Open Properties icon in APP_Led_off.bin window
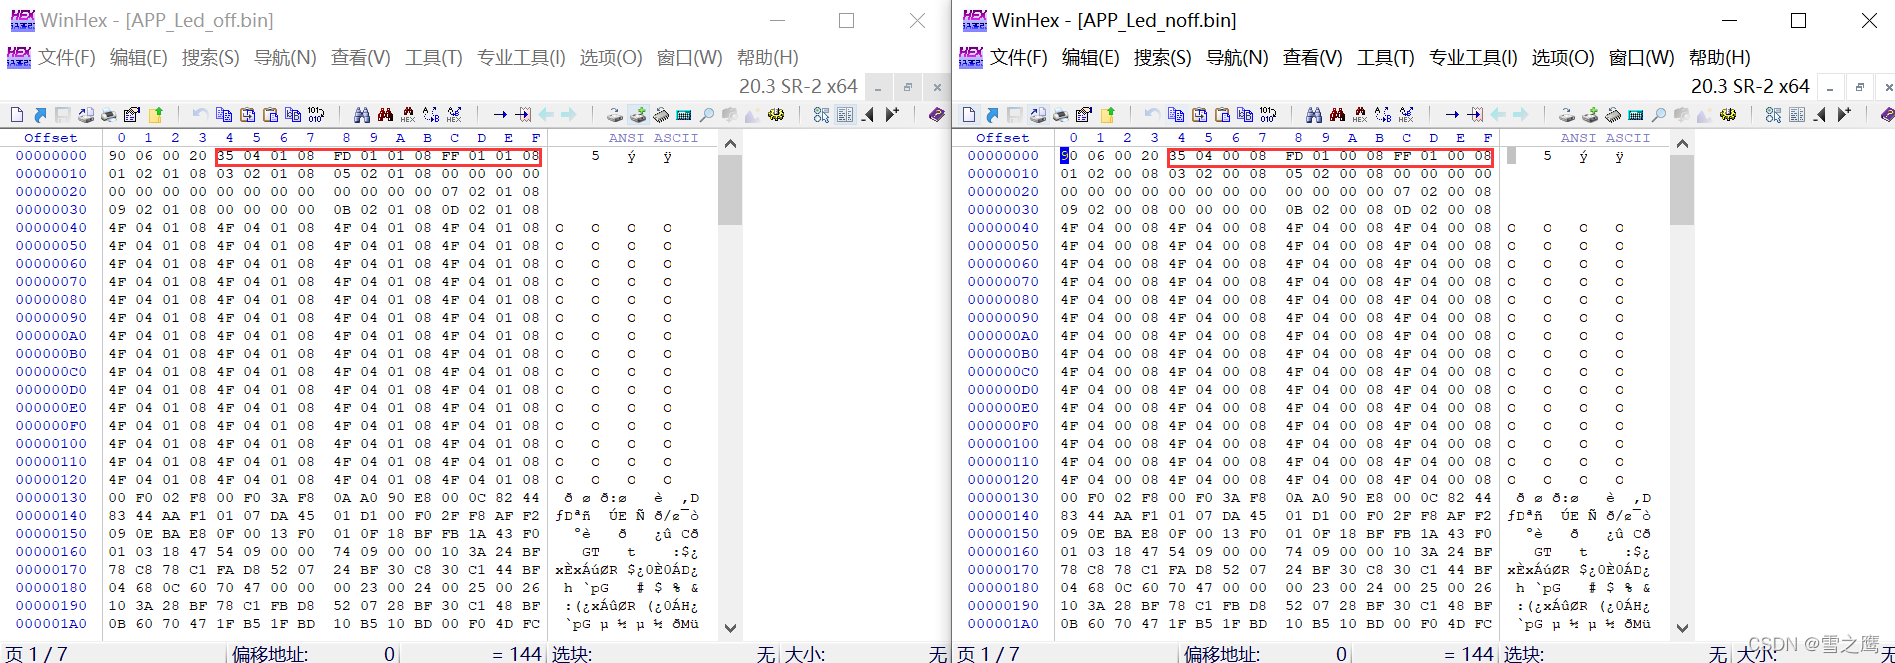 coord(131,115)
